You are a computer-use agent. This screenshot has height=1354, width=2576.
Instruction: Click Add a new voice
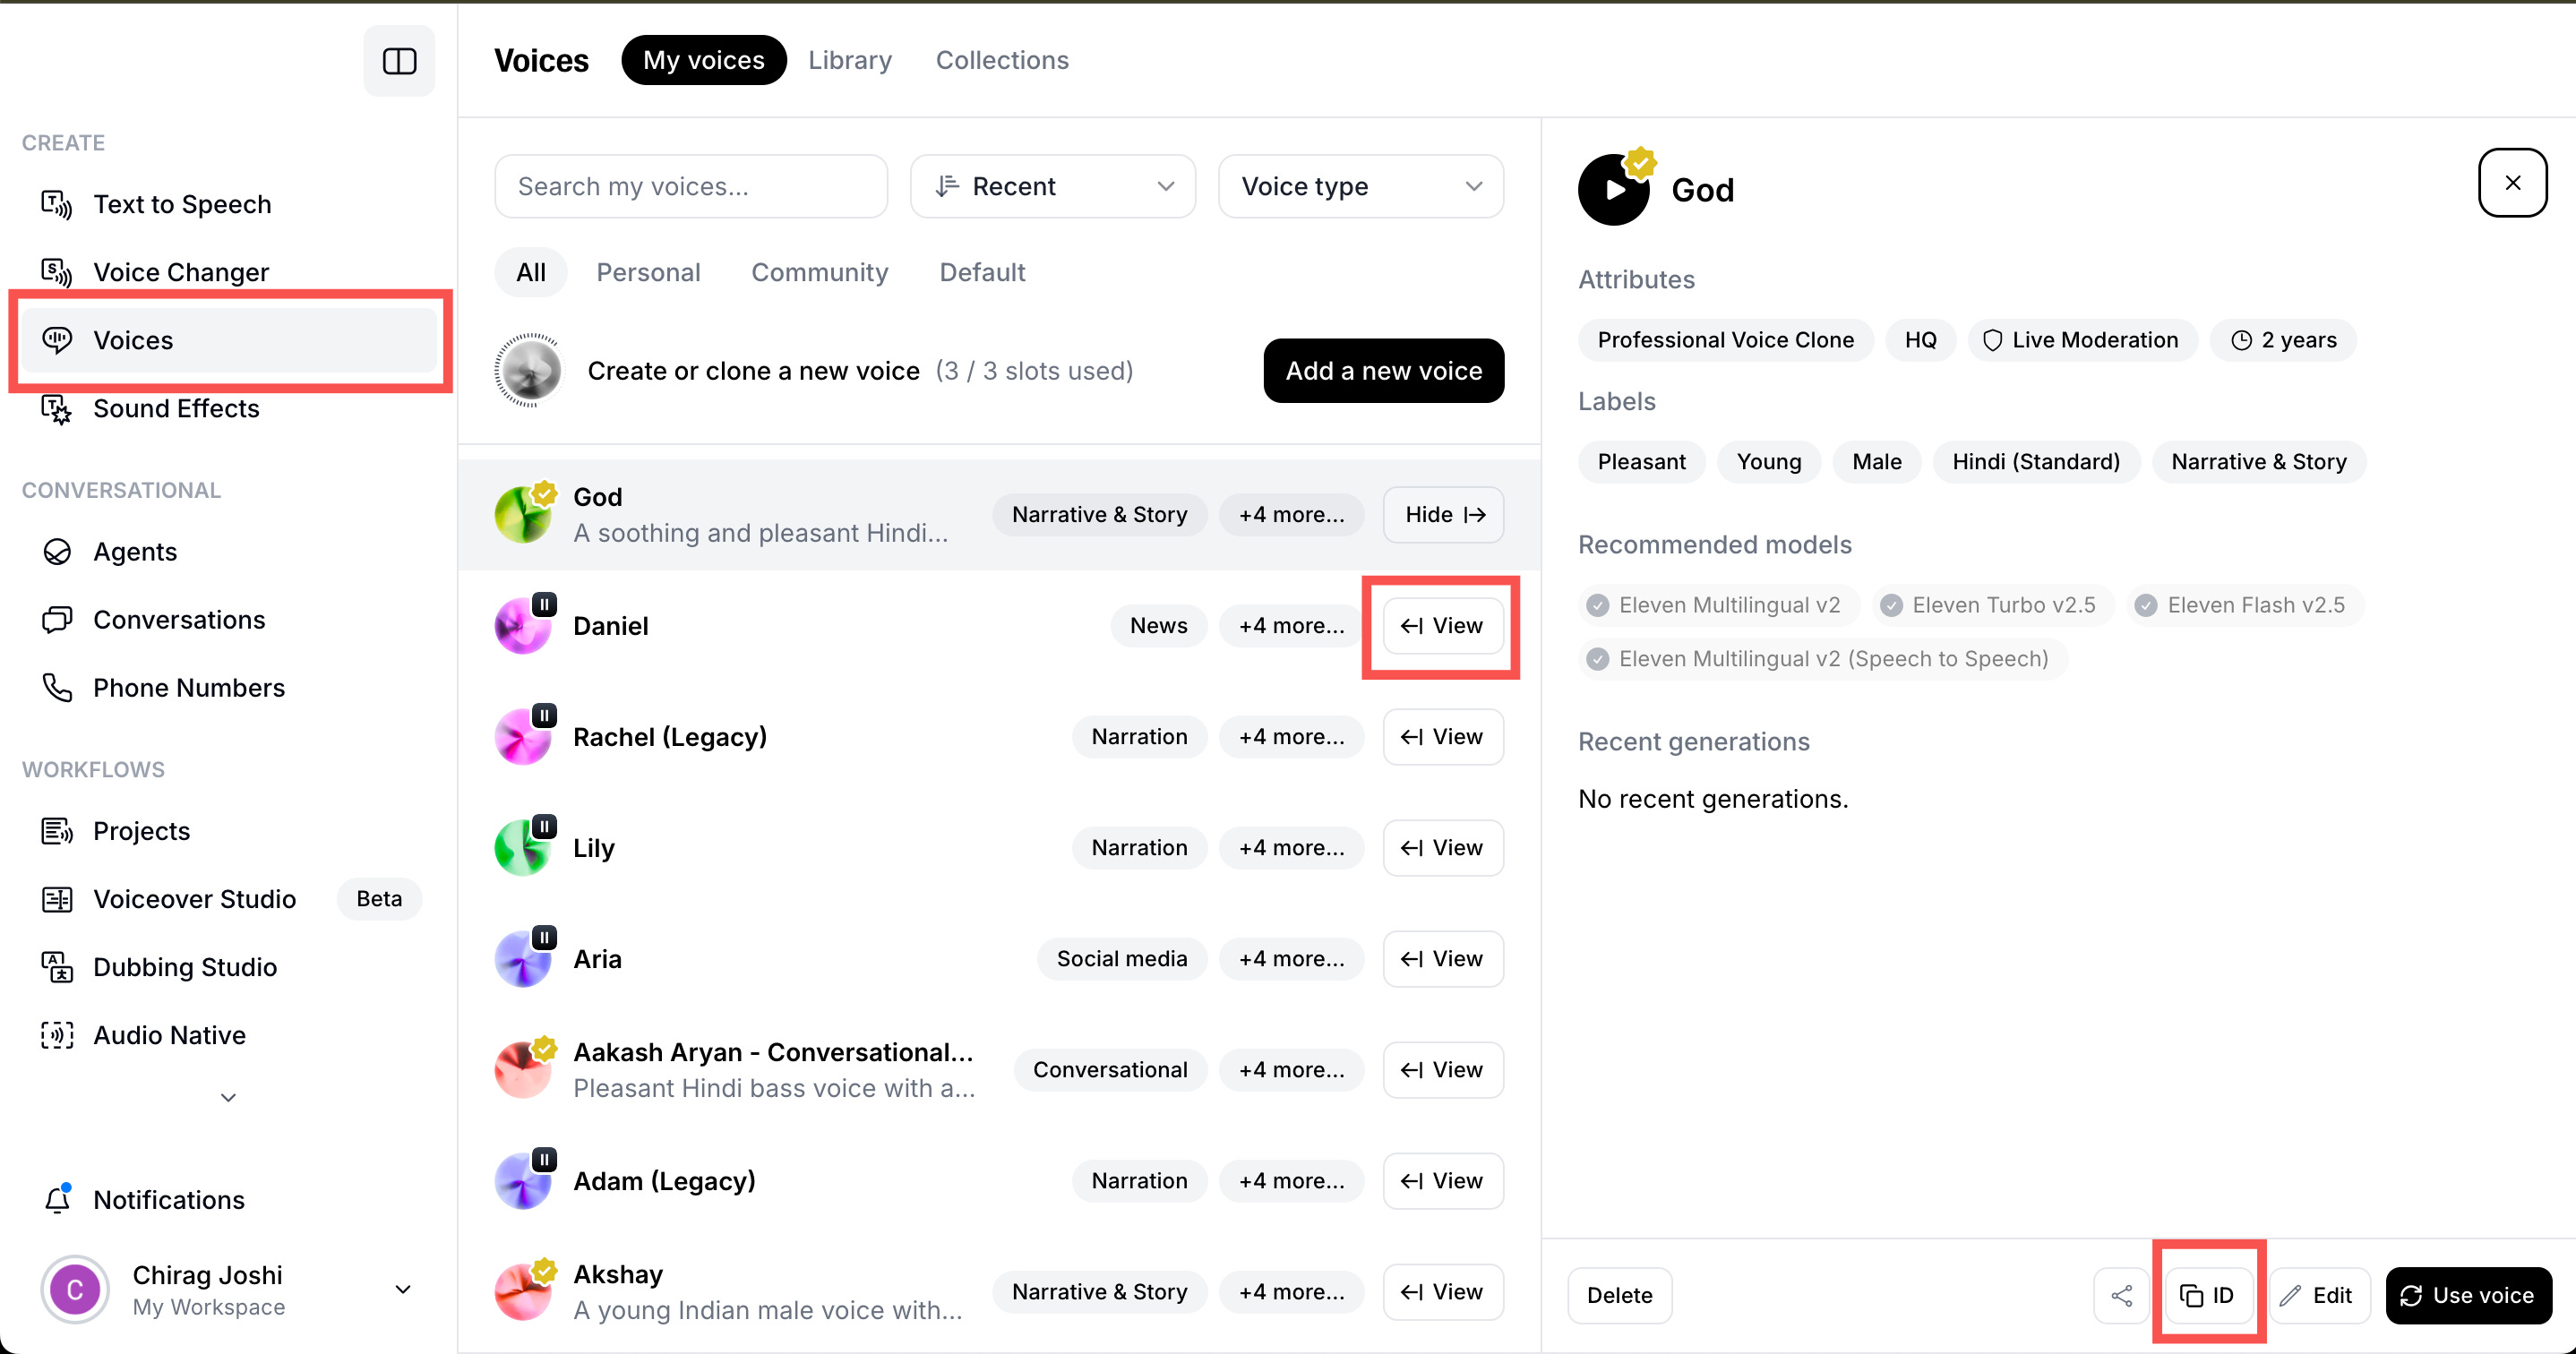[1383, 370]
